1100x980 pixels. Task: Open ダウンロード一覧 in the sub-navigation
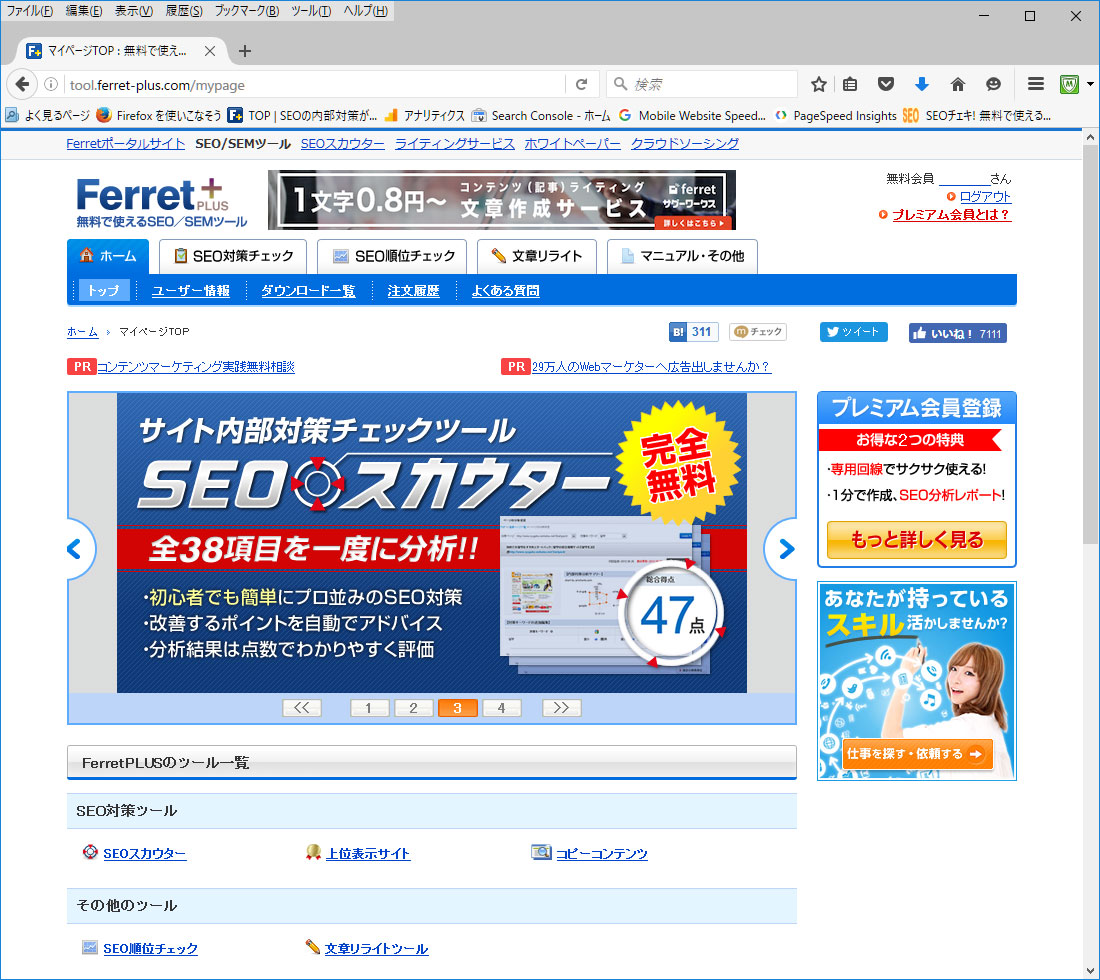click(x=308, y=290)
